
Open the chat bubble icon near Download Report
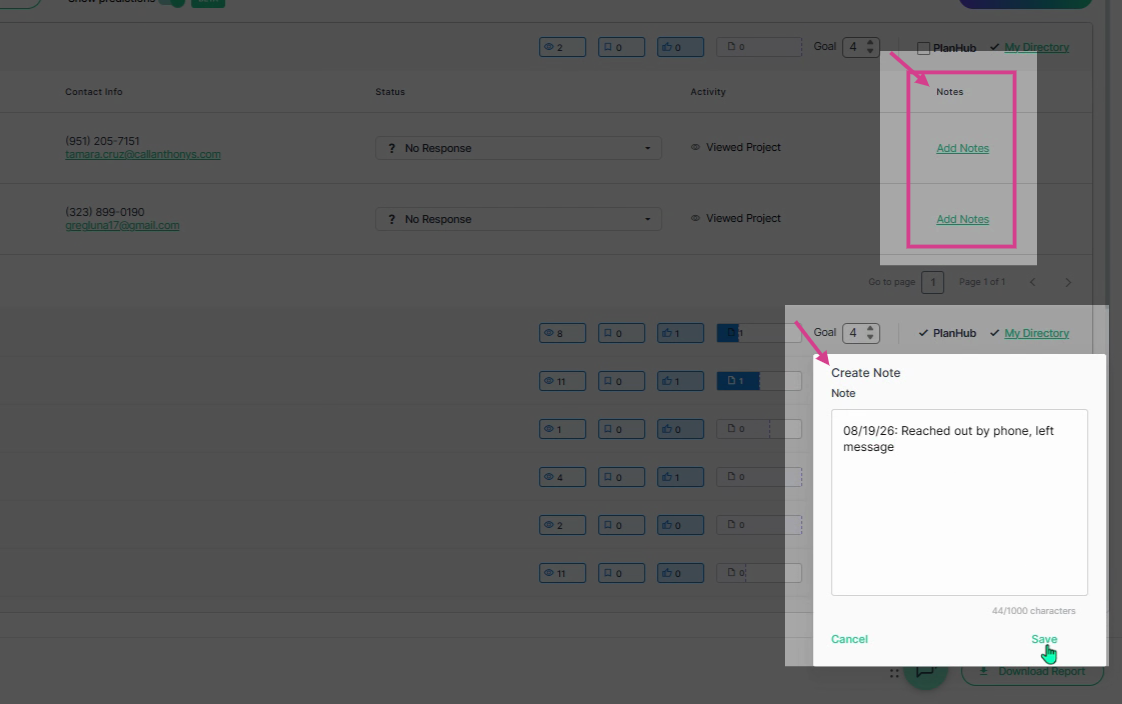pos(925,672)
